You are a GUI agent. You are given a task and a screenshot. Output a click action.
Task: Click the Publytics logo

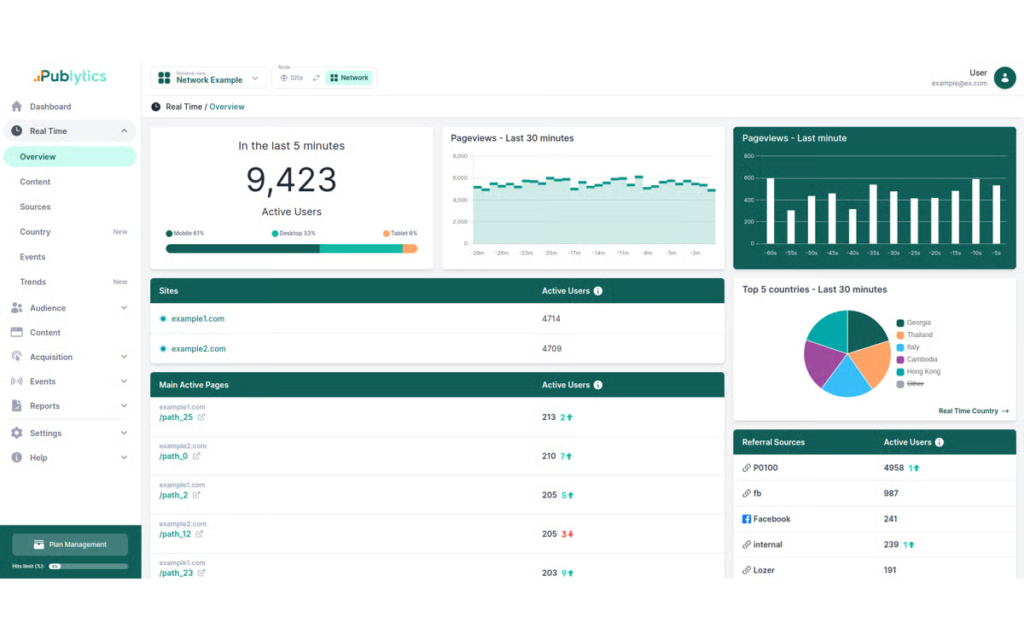[x=70, y=76]
